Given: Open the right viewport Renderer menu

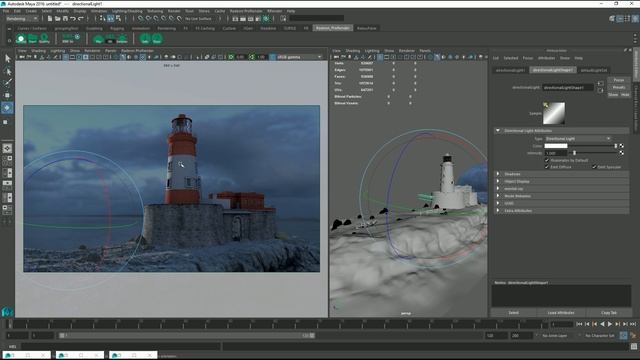Looking at the screenshot, I should pyautogui.click(x=407, y=51).
